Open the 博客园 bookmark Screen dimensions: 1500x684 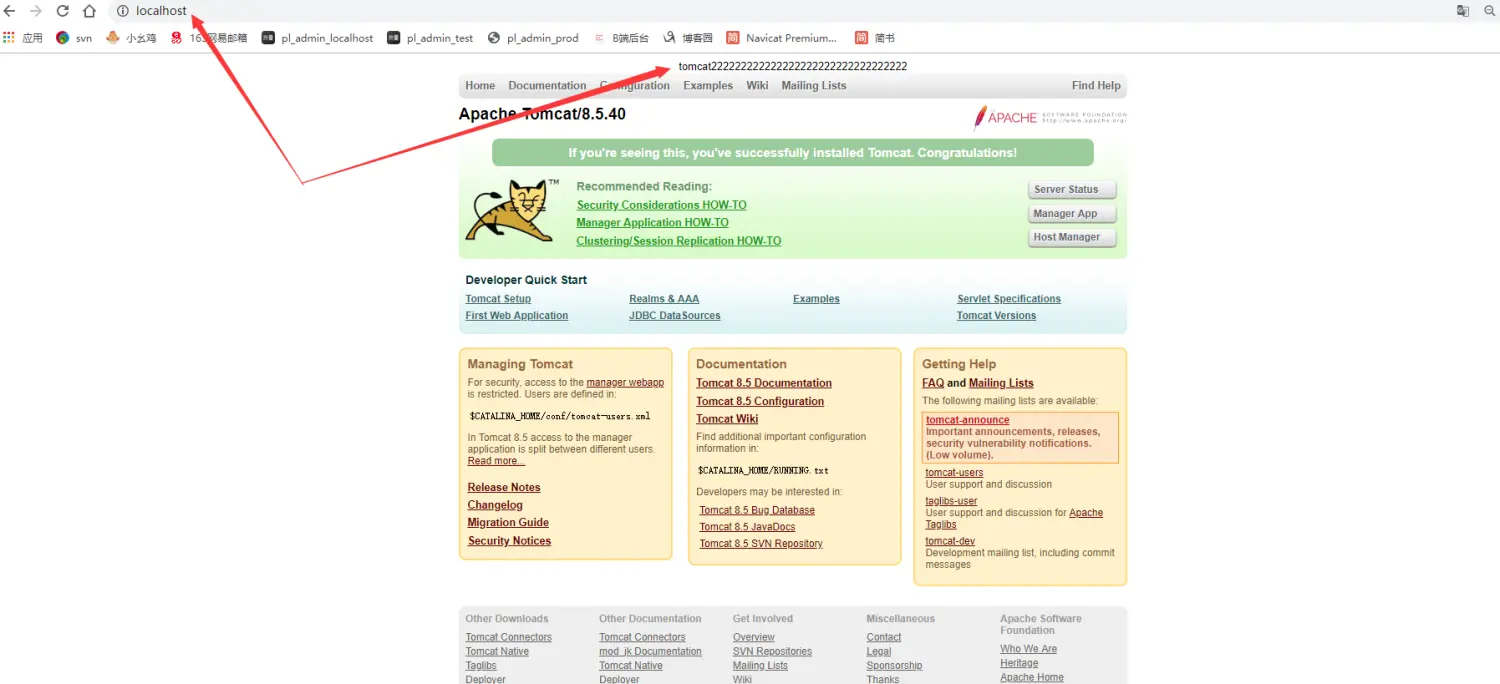[688, 38]
